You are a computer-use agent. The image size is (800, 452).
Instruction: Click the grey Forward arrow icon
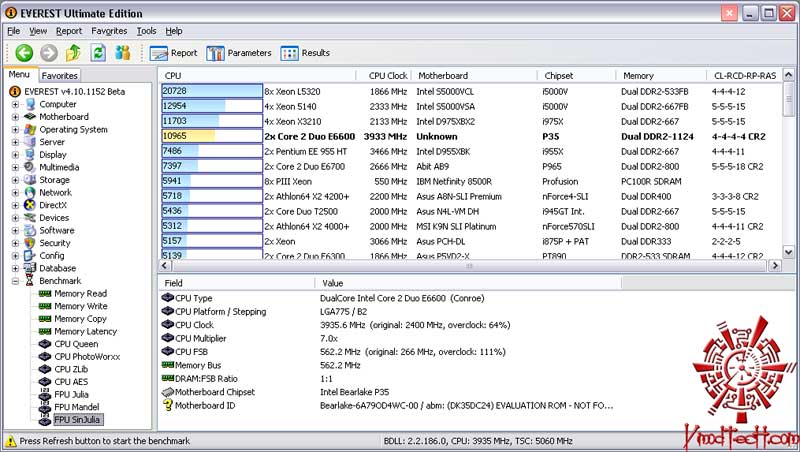tap(49, 53)
